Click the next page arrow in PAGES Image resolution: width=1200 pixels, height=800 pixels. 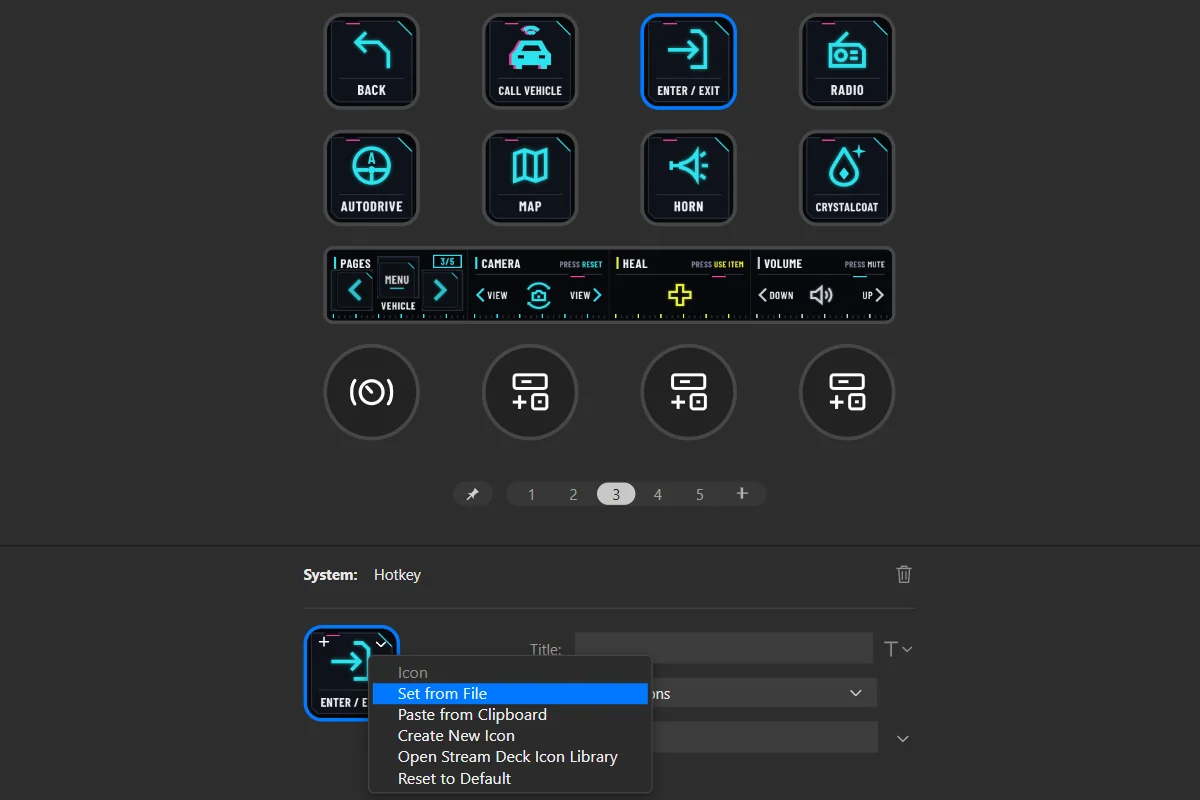coord(440,291)
